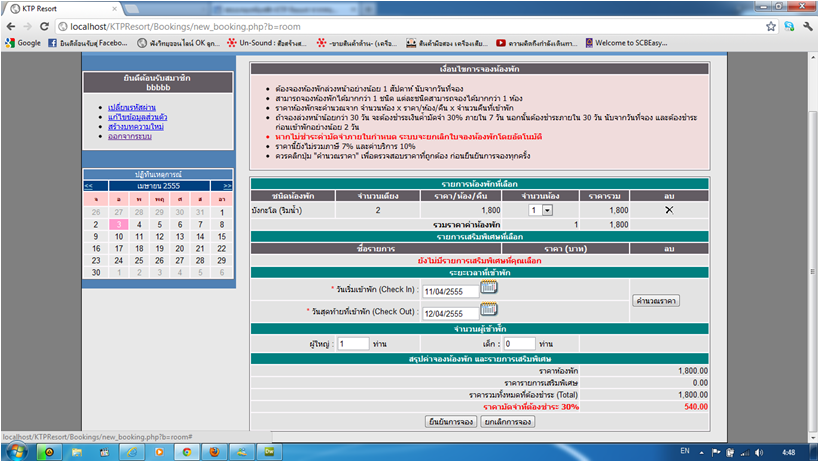The width and height of the screenshot is (819, 462).
Task: Open the Un-Sound bookmark
Action: tap(267, 43)
